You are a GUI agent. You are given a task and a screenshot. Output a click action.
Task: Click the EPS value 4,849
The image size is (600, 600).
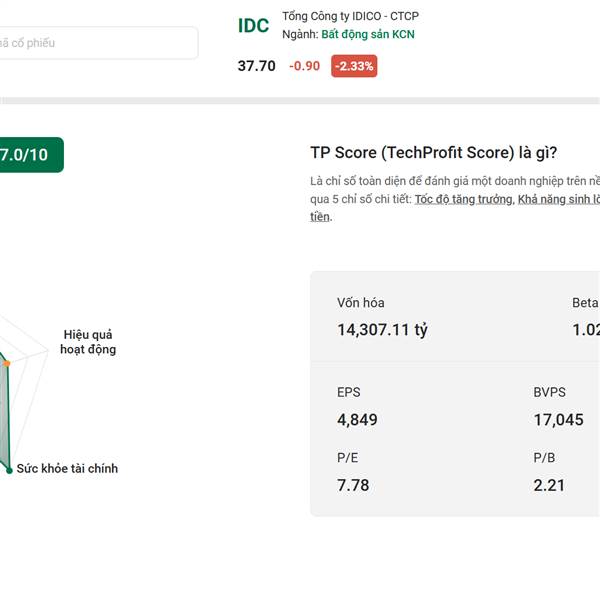pos(357,420)
